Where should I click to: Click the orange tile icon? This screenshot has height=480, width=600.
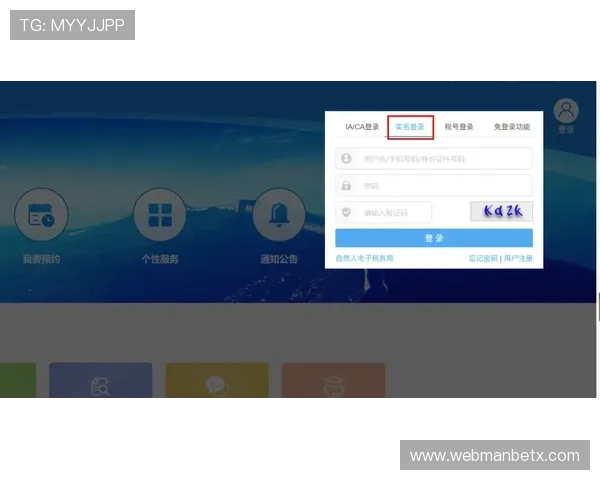tap(333, 383)
